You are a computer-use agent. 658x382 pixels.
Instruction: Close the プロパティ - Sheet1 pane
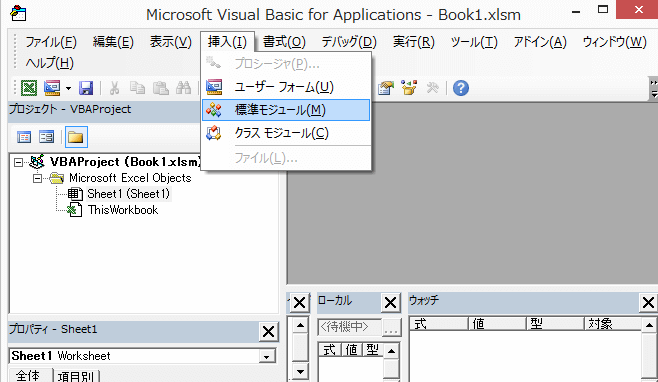(x=268, y=332)
